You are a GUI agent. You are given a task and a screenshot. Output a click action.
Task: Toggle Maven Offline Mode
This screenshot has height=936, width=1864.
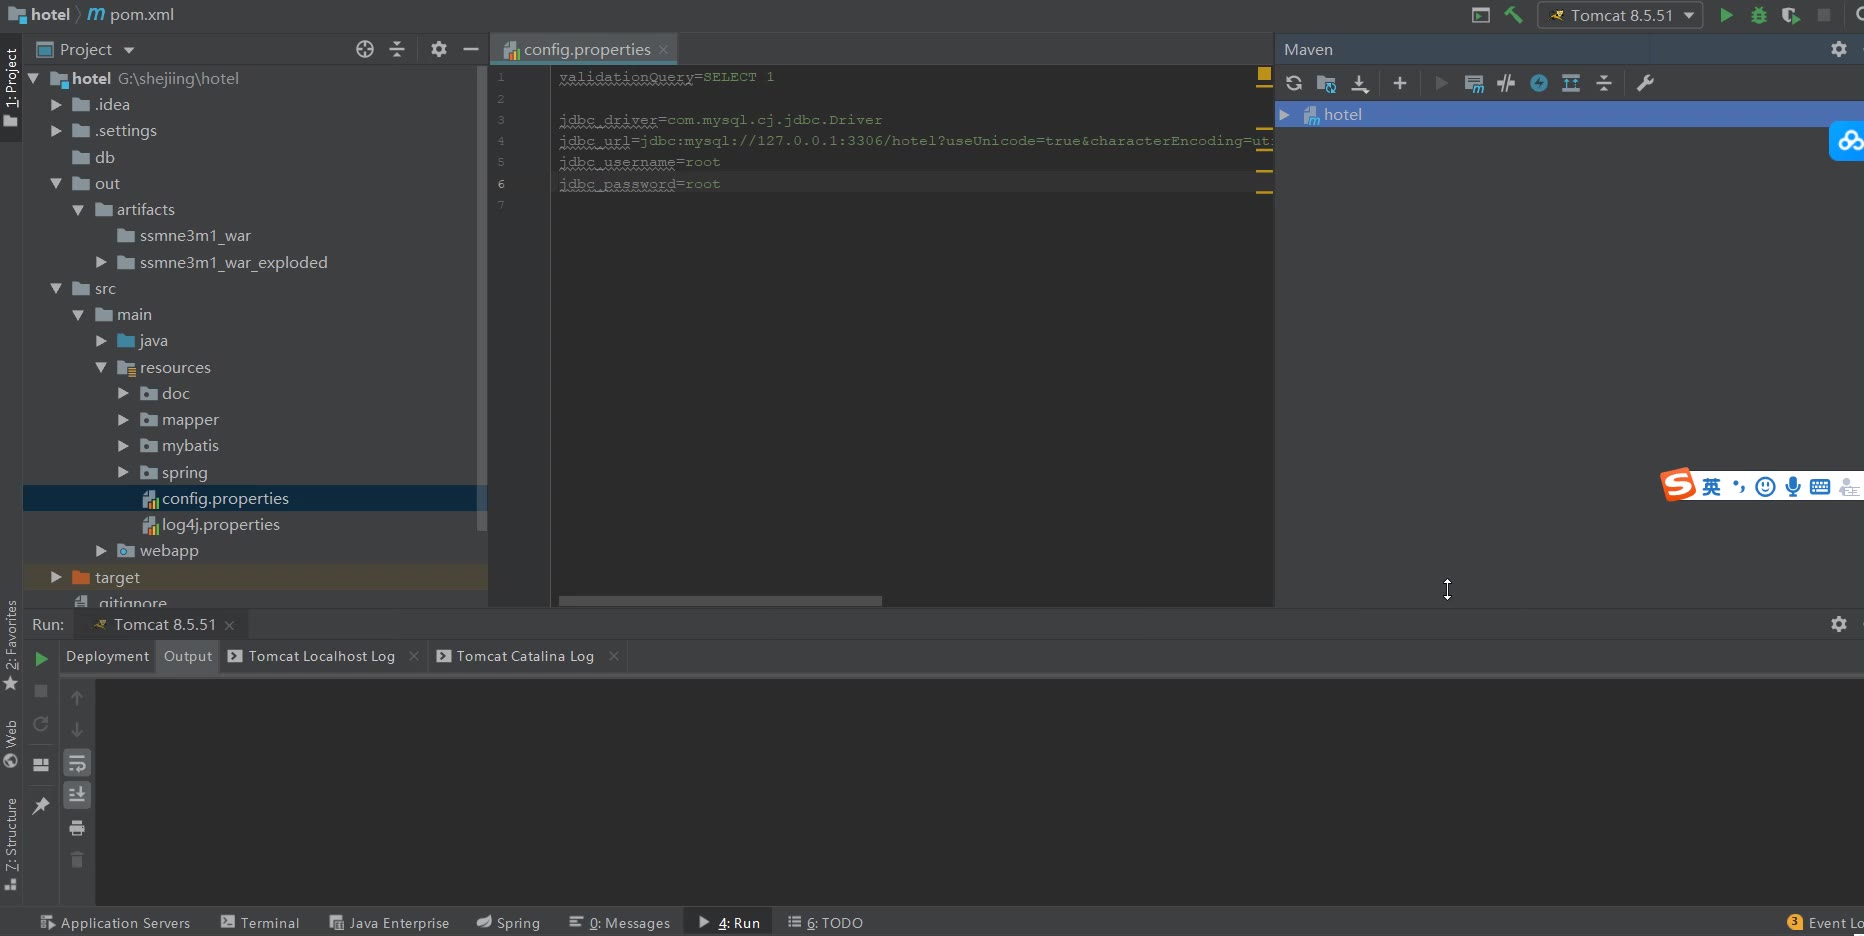click(x=1506, y=83)
